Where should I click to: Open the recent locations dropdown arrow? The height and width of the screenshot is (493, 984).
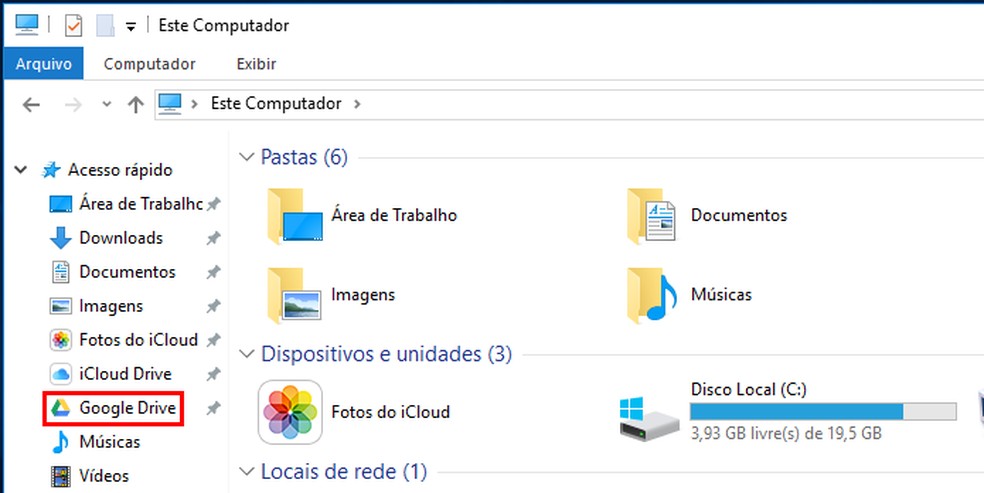coord(107,104)
